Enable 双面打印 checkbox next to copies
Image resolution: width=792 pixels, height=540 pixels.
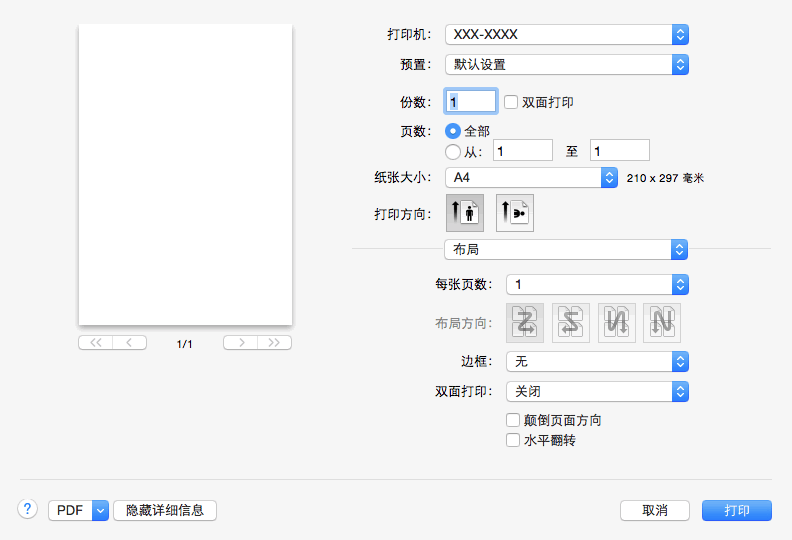[x=511, y=102]
